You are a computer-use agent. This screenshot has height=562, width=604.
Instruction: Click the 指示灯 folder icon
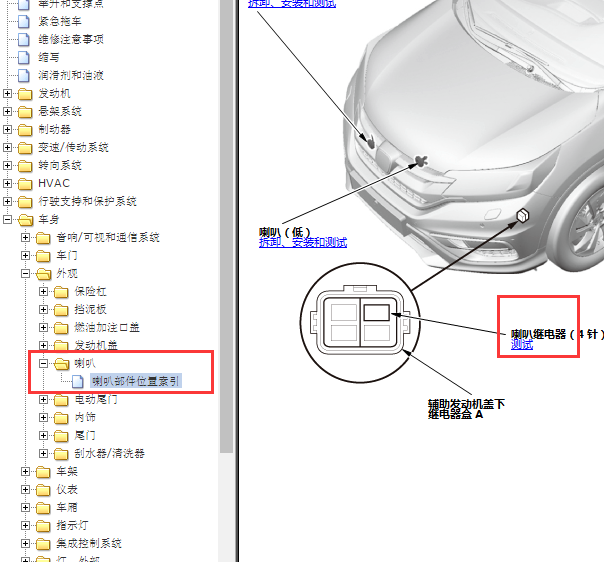(x=43, y=526)
